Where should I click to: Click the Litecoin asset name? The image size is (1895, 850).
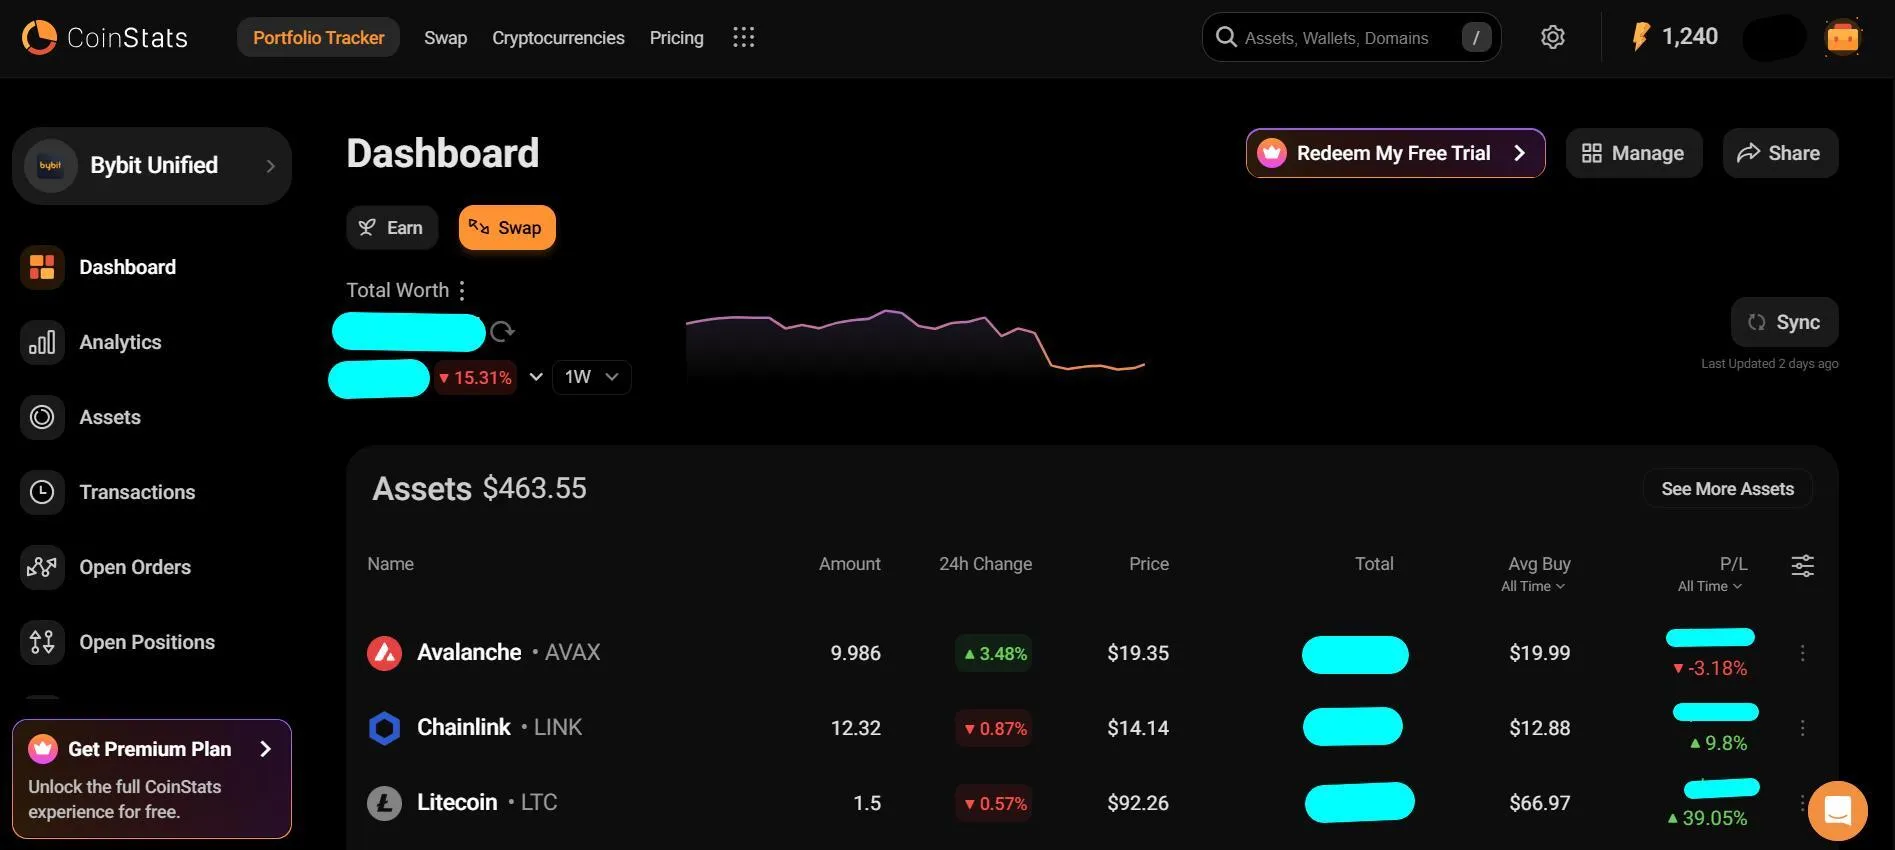tap(457, 803)
